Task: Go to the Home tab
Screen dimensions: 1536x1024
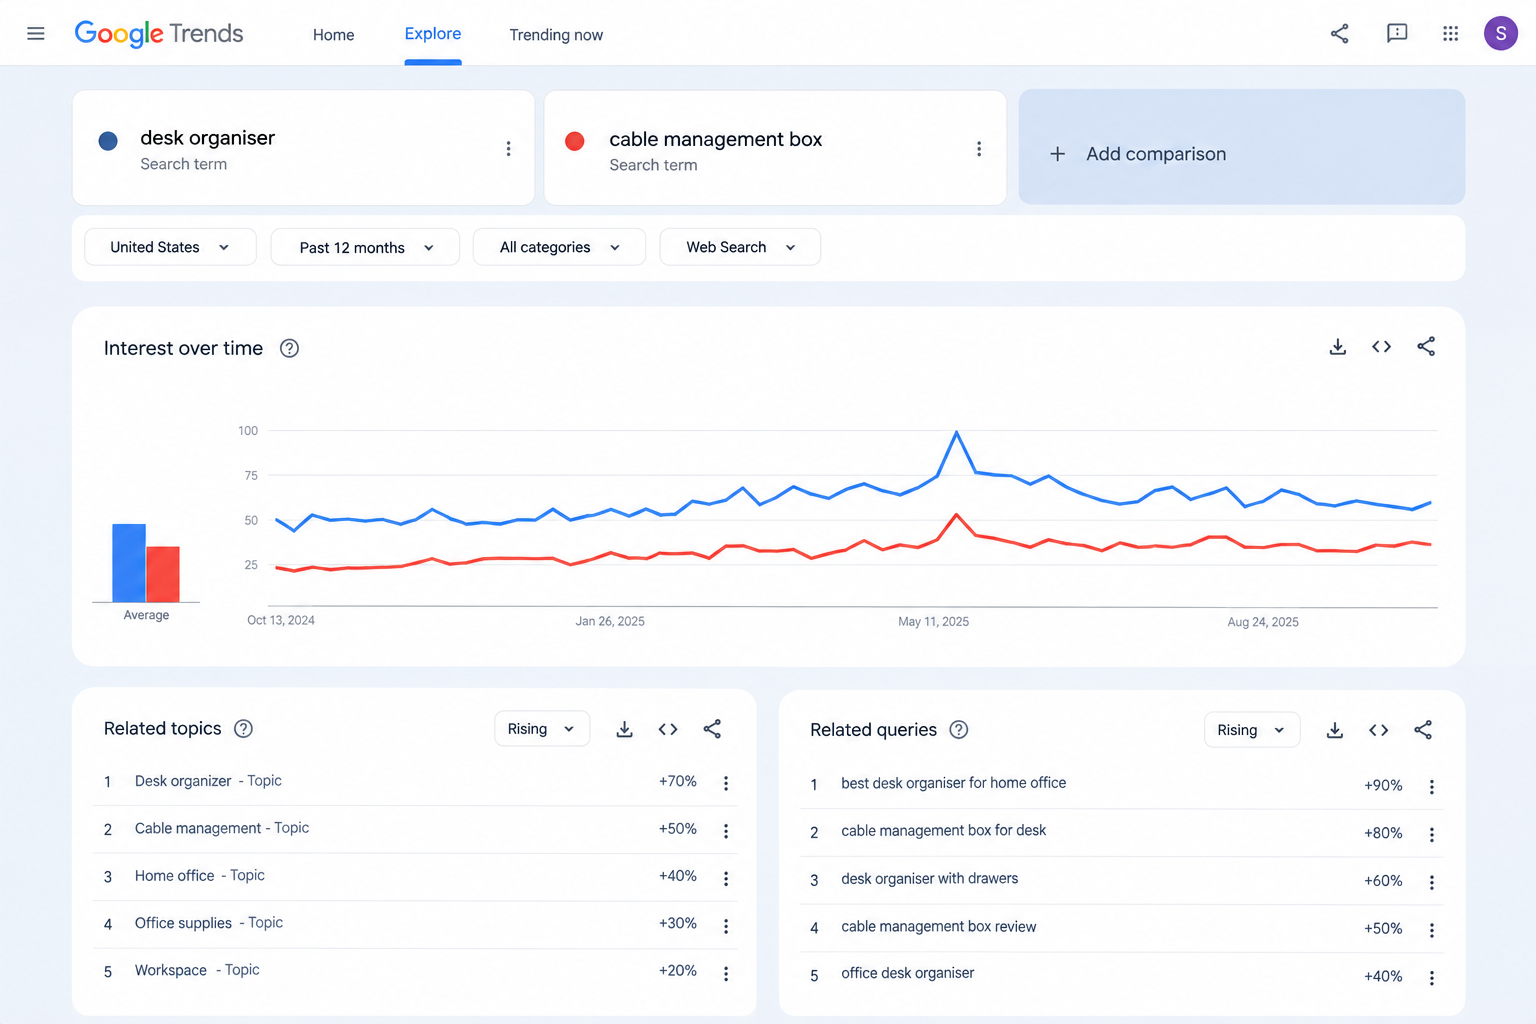Action: pyautogui.click(x=333, y=35)
